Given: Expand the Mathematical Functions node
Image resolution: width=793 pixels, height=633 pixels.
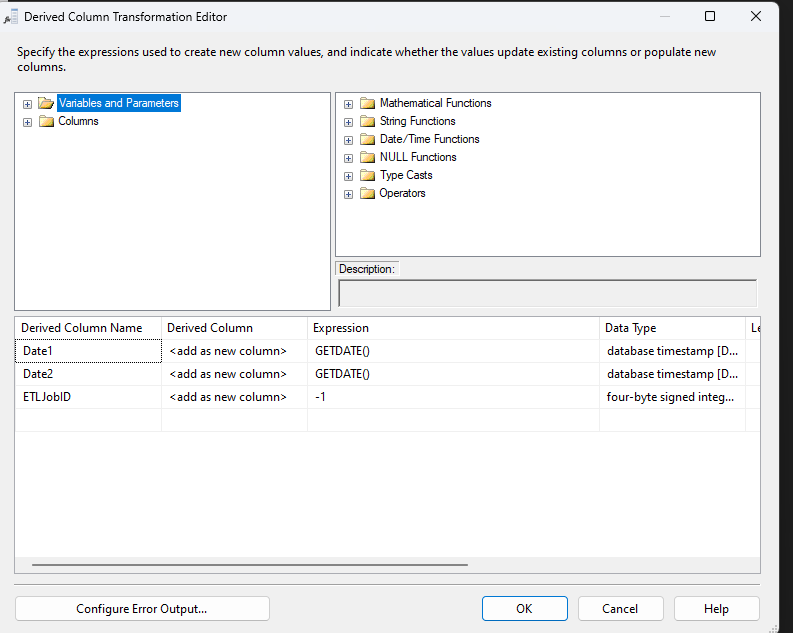Looking at the screenshot, I should (348, 104).
